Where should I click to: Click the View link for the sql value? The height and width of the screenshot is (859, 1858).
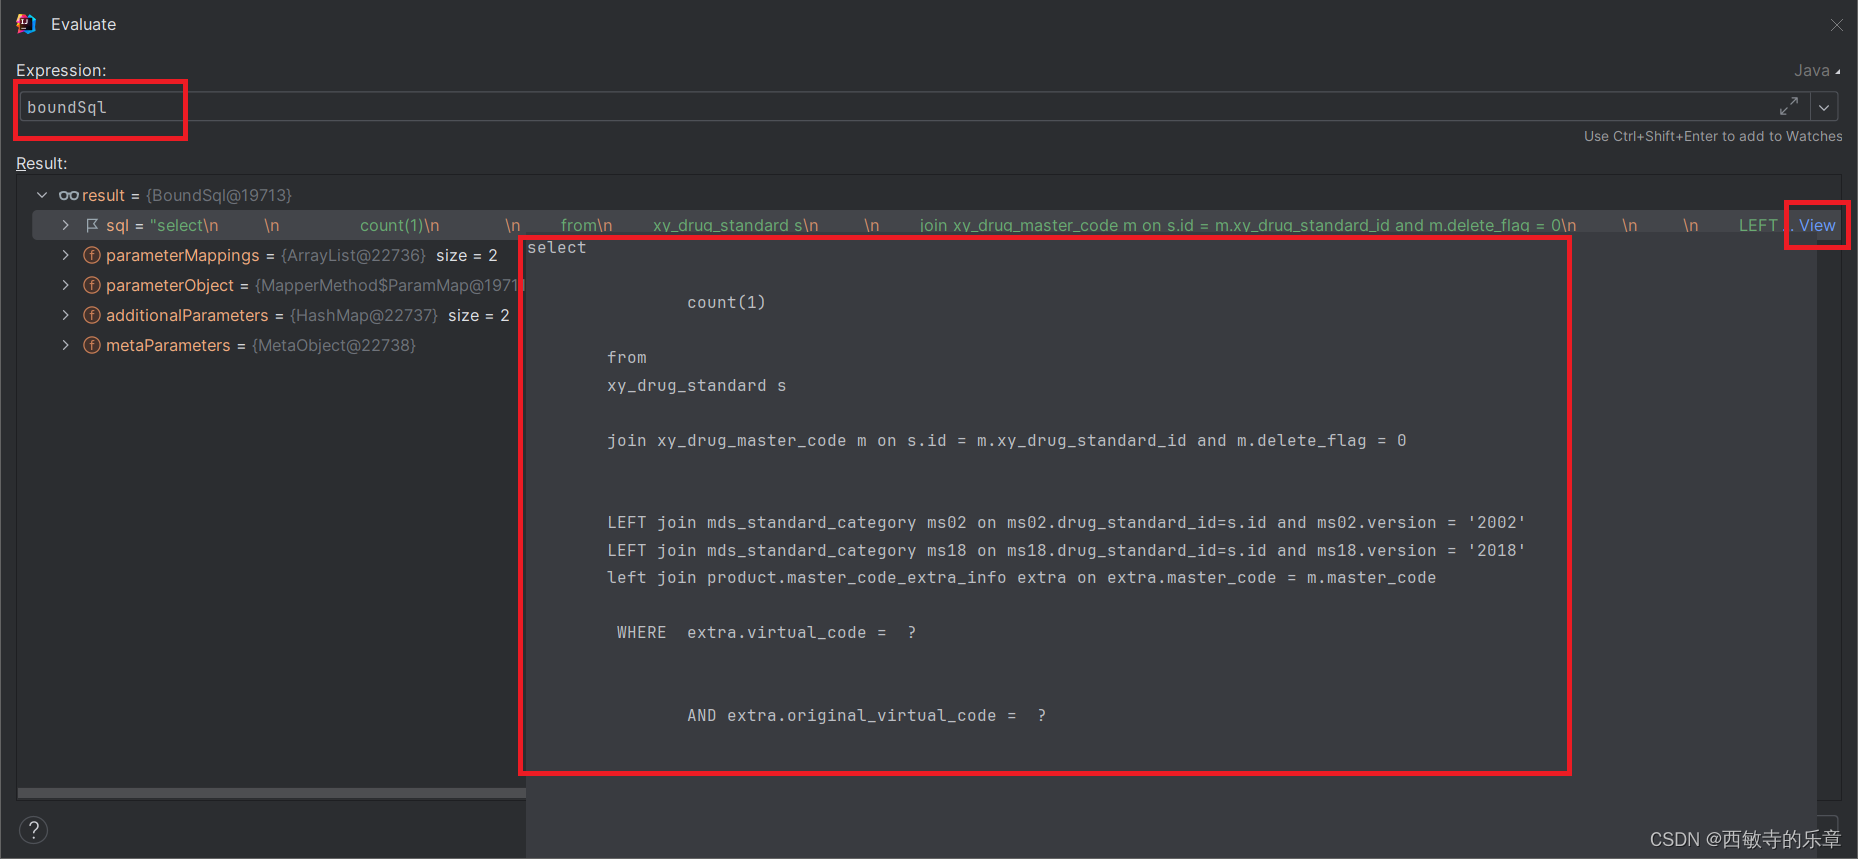(1817, 225)
